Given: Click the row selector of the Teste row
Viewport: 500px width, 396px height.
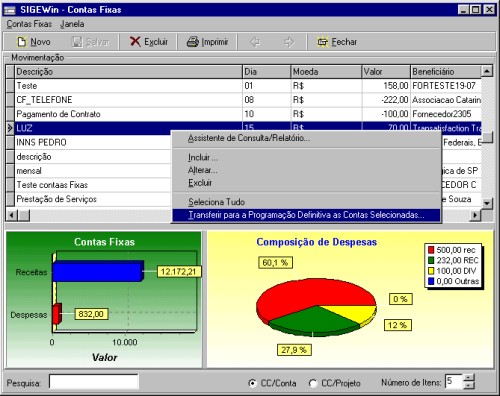Looking at the screenshot, I should pos(10,86).
